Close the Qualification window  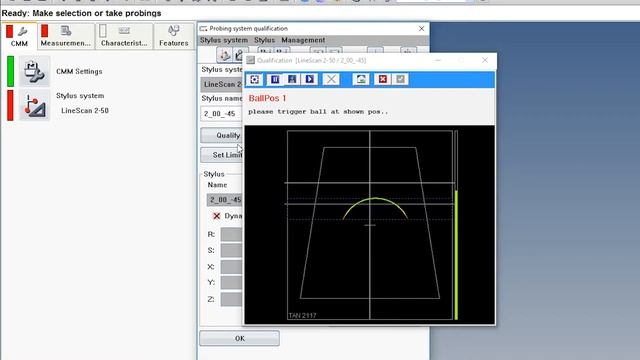(x=485, y=60)
